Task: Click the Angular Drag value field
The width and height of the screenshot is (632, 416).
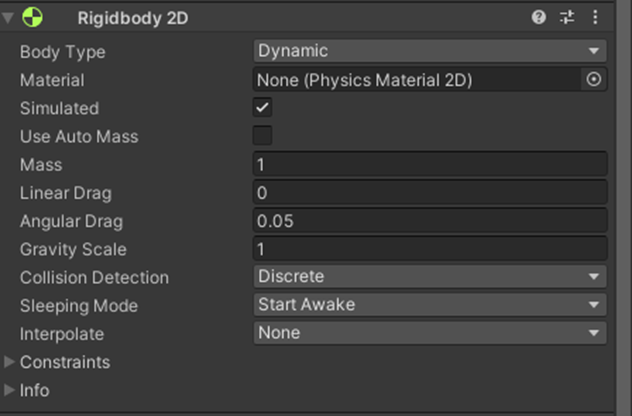Action: tap(430, 220)
